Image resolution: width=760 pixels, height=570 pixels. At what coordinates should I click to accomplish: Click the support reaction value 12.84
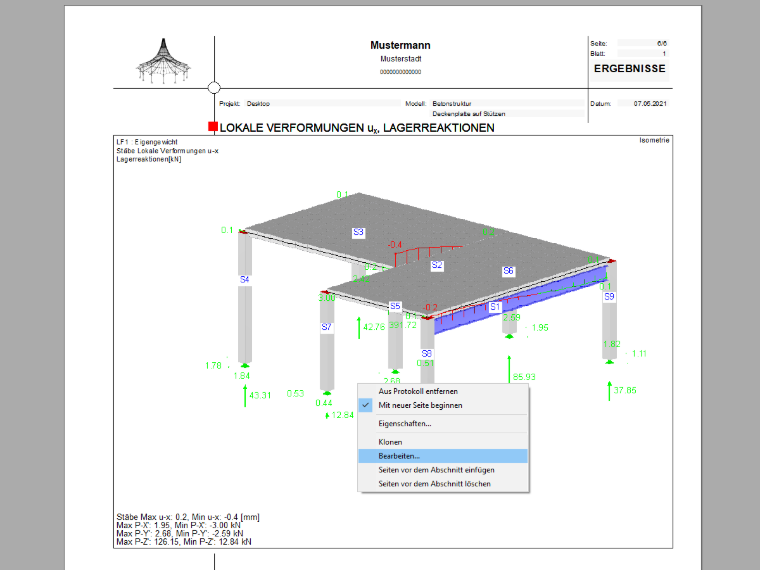[343, 415]
